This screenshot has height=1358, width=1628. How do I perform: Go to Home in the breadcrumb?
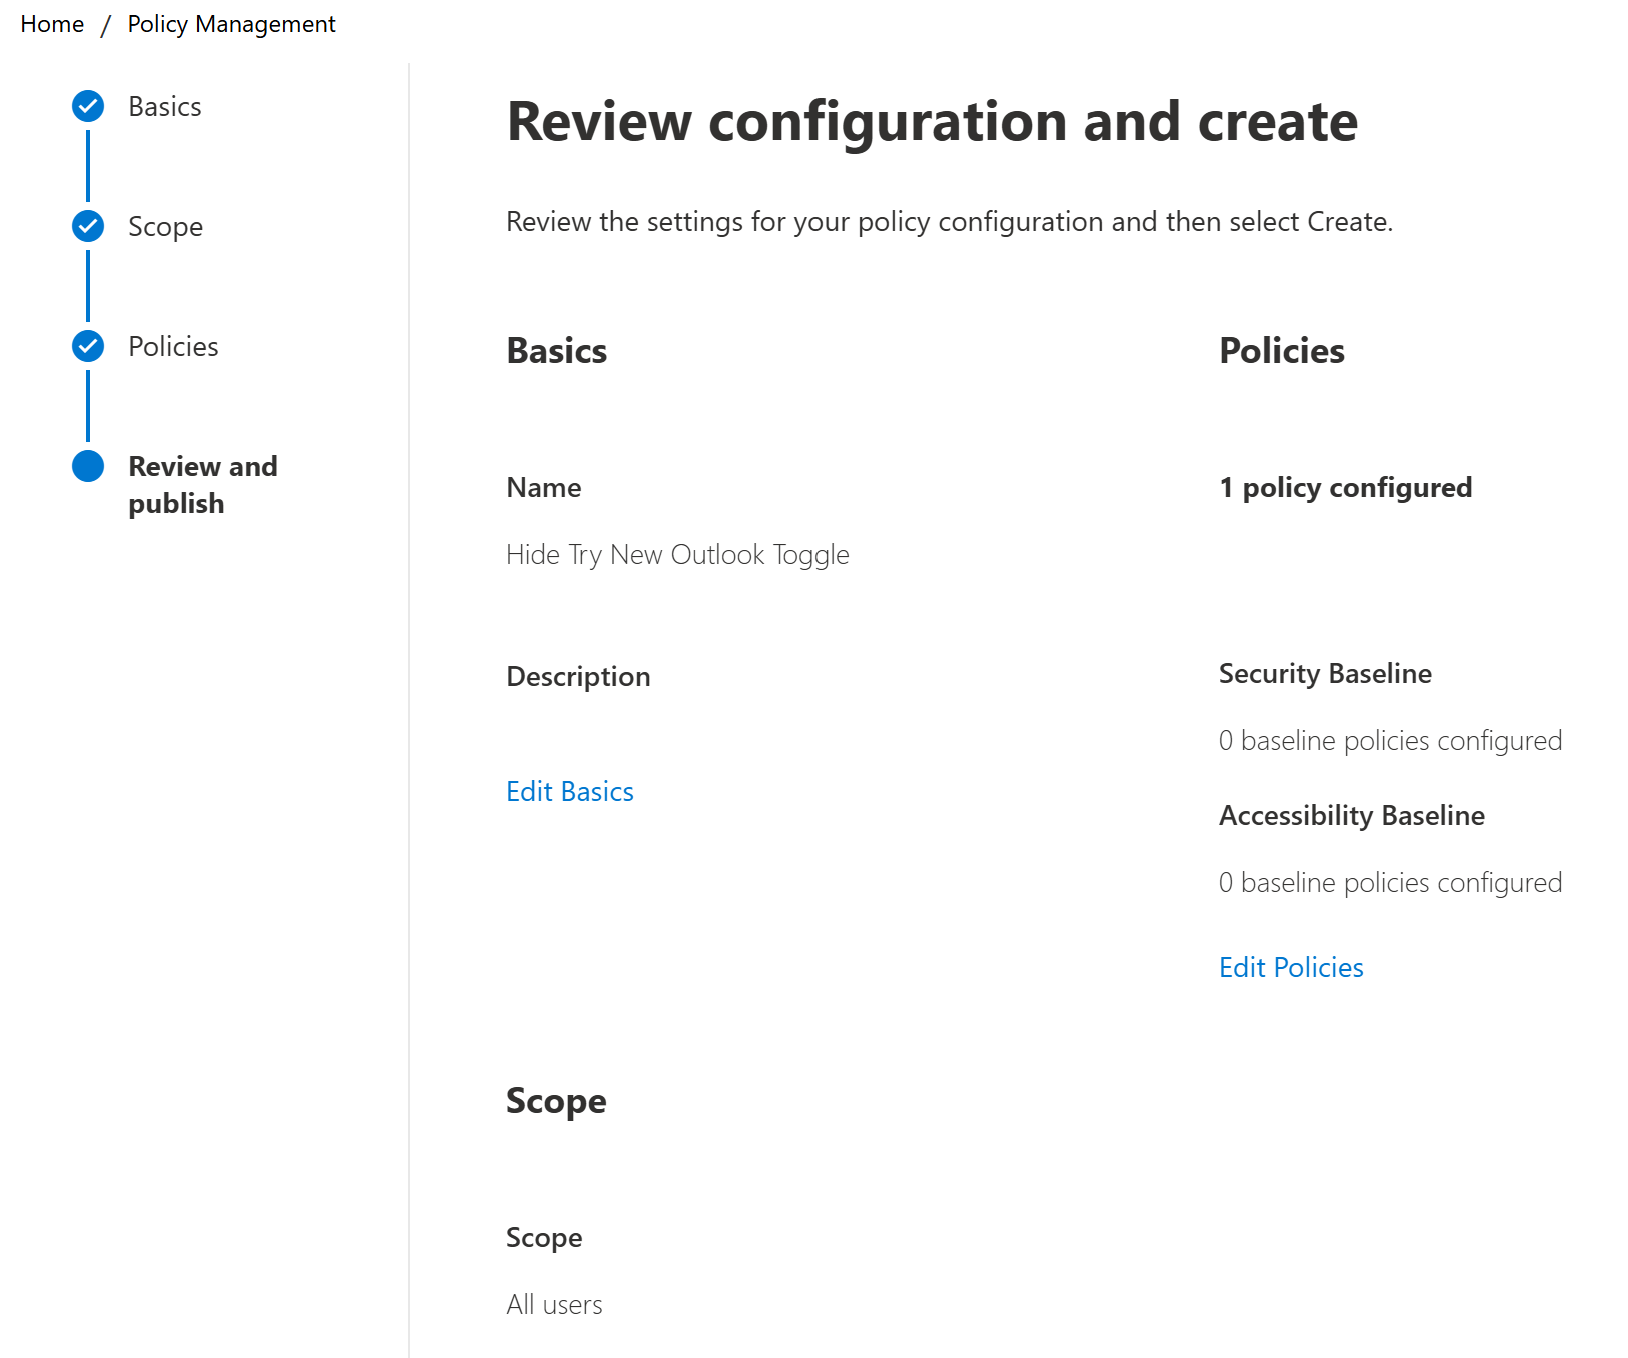(52, 24)
